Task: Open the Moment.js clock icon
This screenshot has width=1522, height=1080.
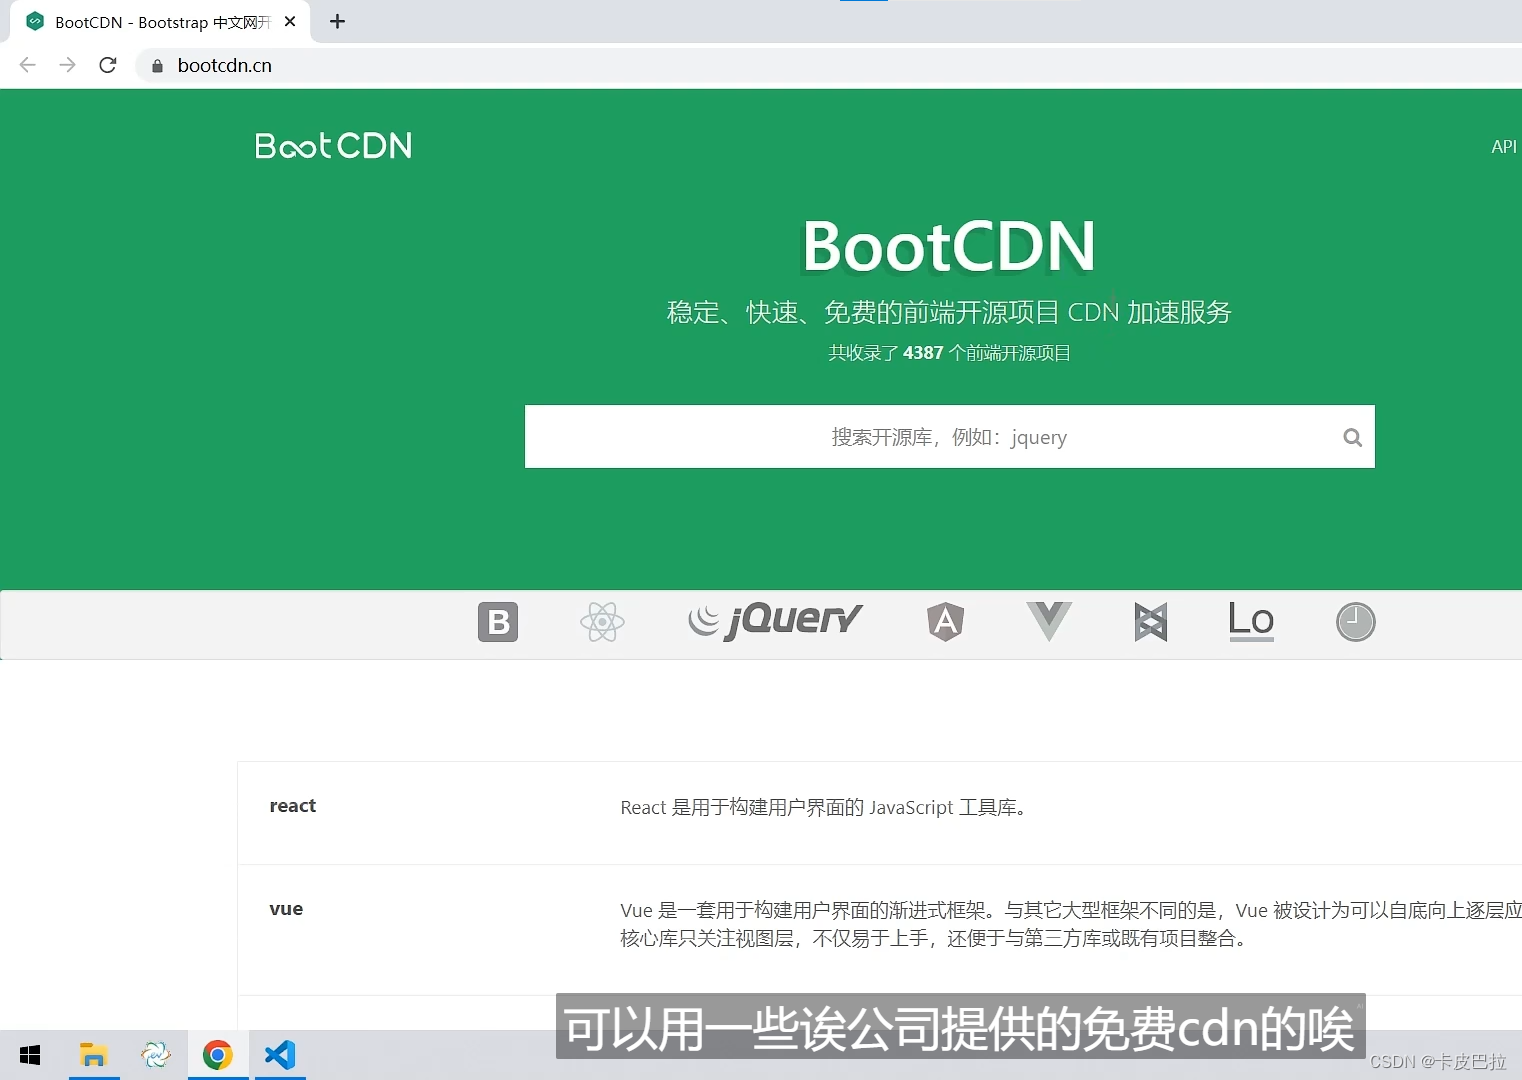Action: (x=1356, y=622)
